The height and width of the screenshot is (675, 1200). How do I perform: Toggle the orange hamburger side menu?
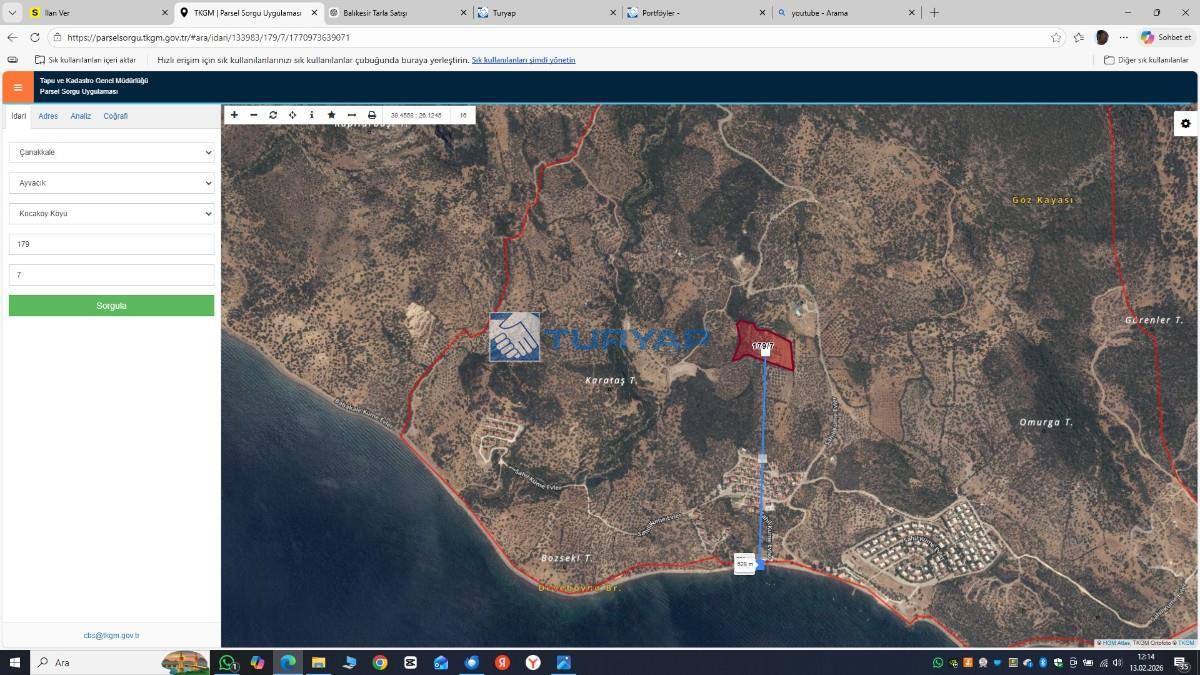(x=18, y=87)
